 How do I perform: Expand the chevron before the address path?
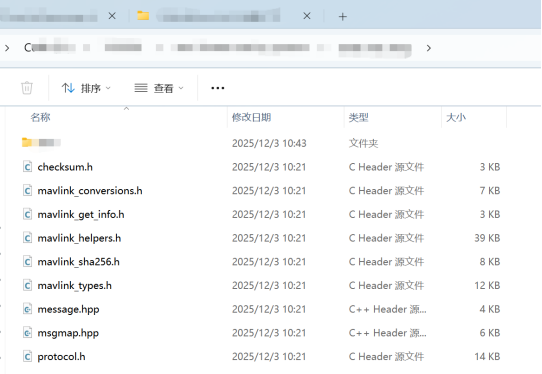coord(7,48)
